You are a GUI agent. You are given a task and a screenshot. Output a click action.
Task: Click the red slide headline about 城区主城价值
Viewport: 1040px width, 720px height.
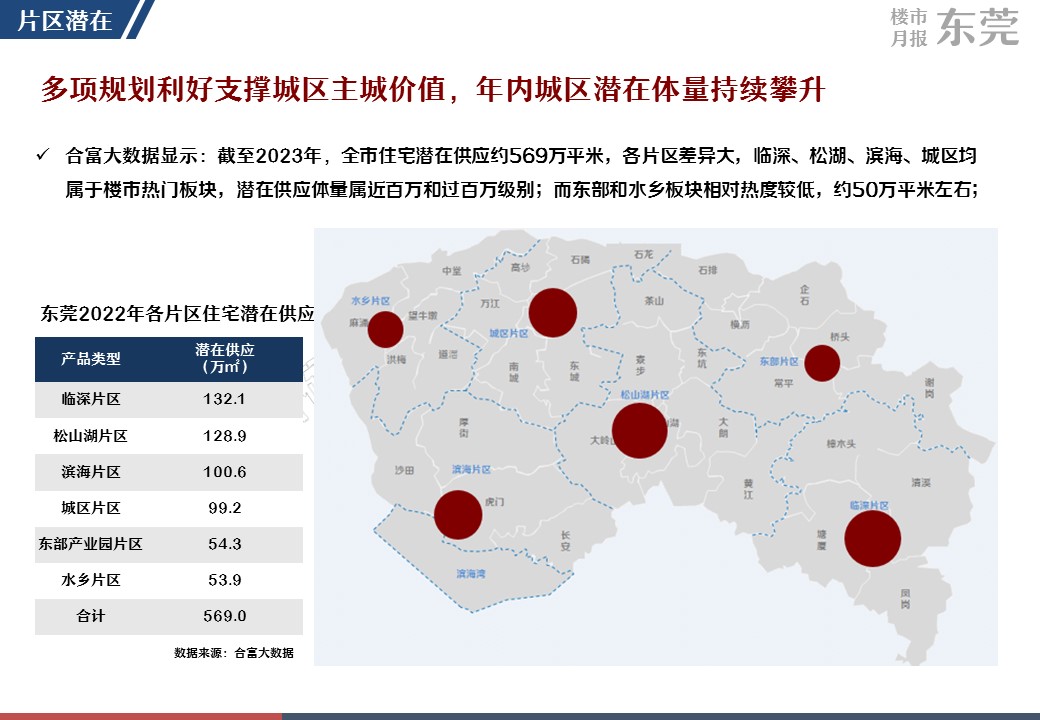pyautogui.click(x=432, y=90)
